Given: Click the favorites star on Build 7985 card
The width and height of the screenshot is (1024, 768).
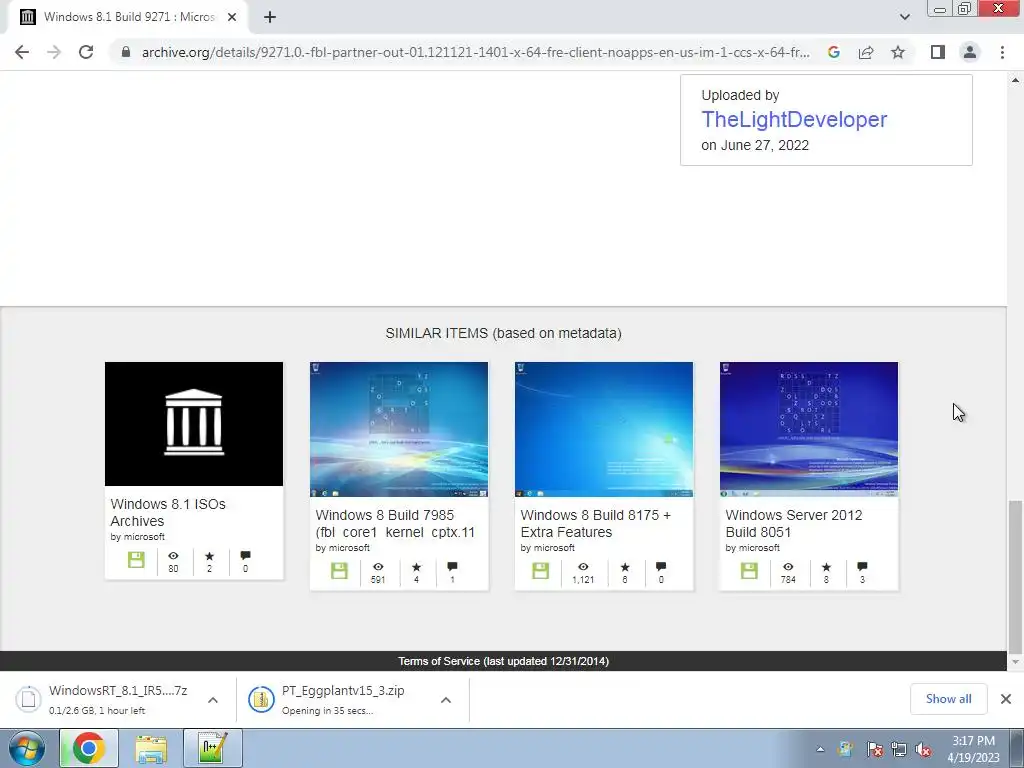Looking at the screenshot, I should (417, 567).
